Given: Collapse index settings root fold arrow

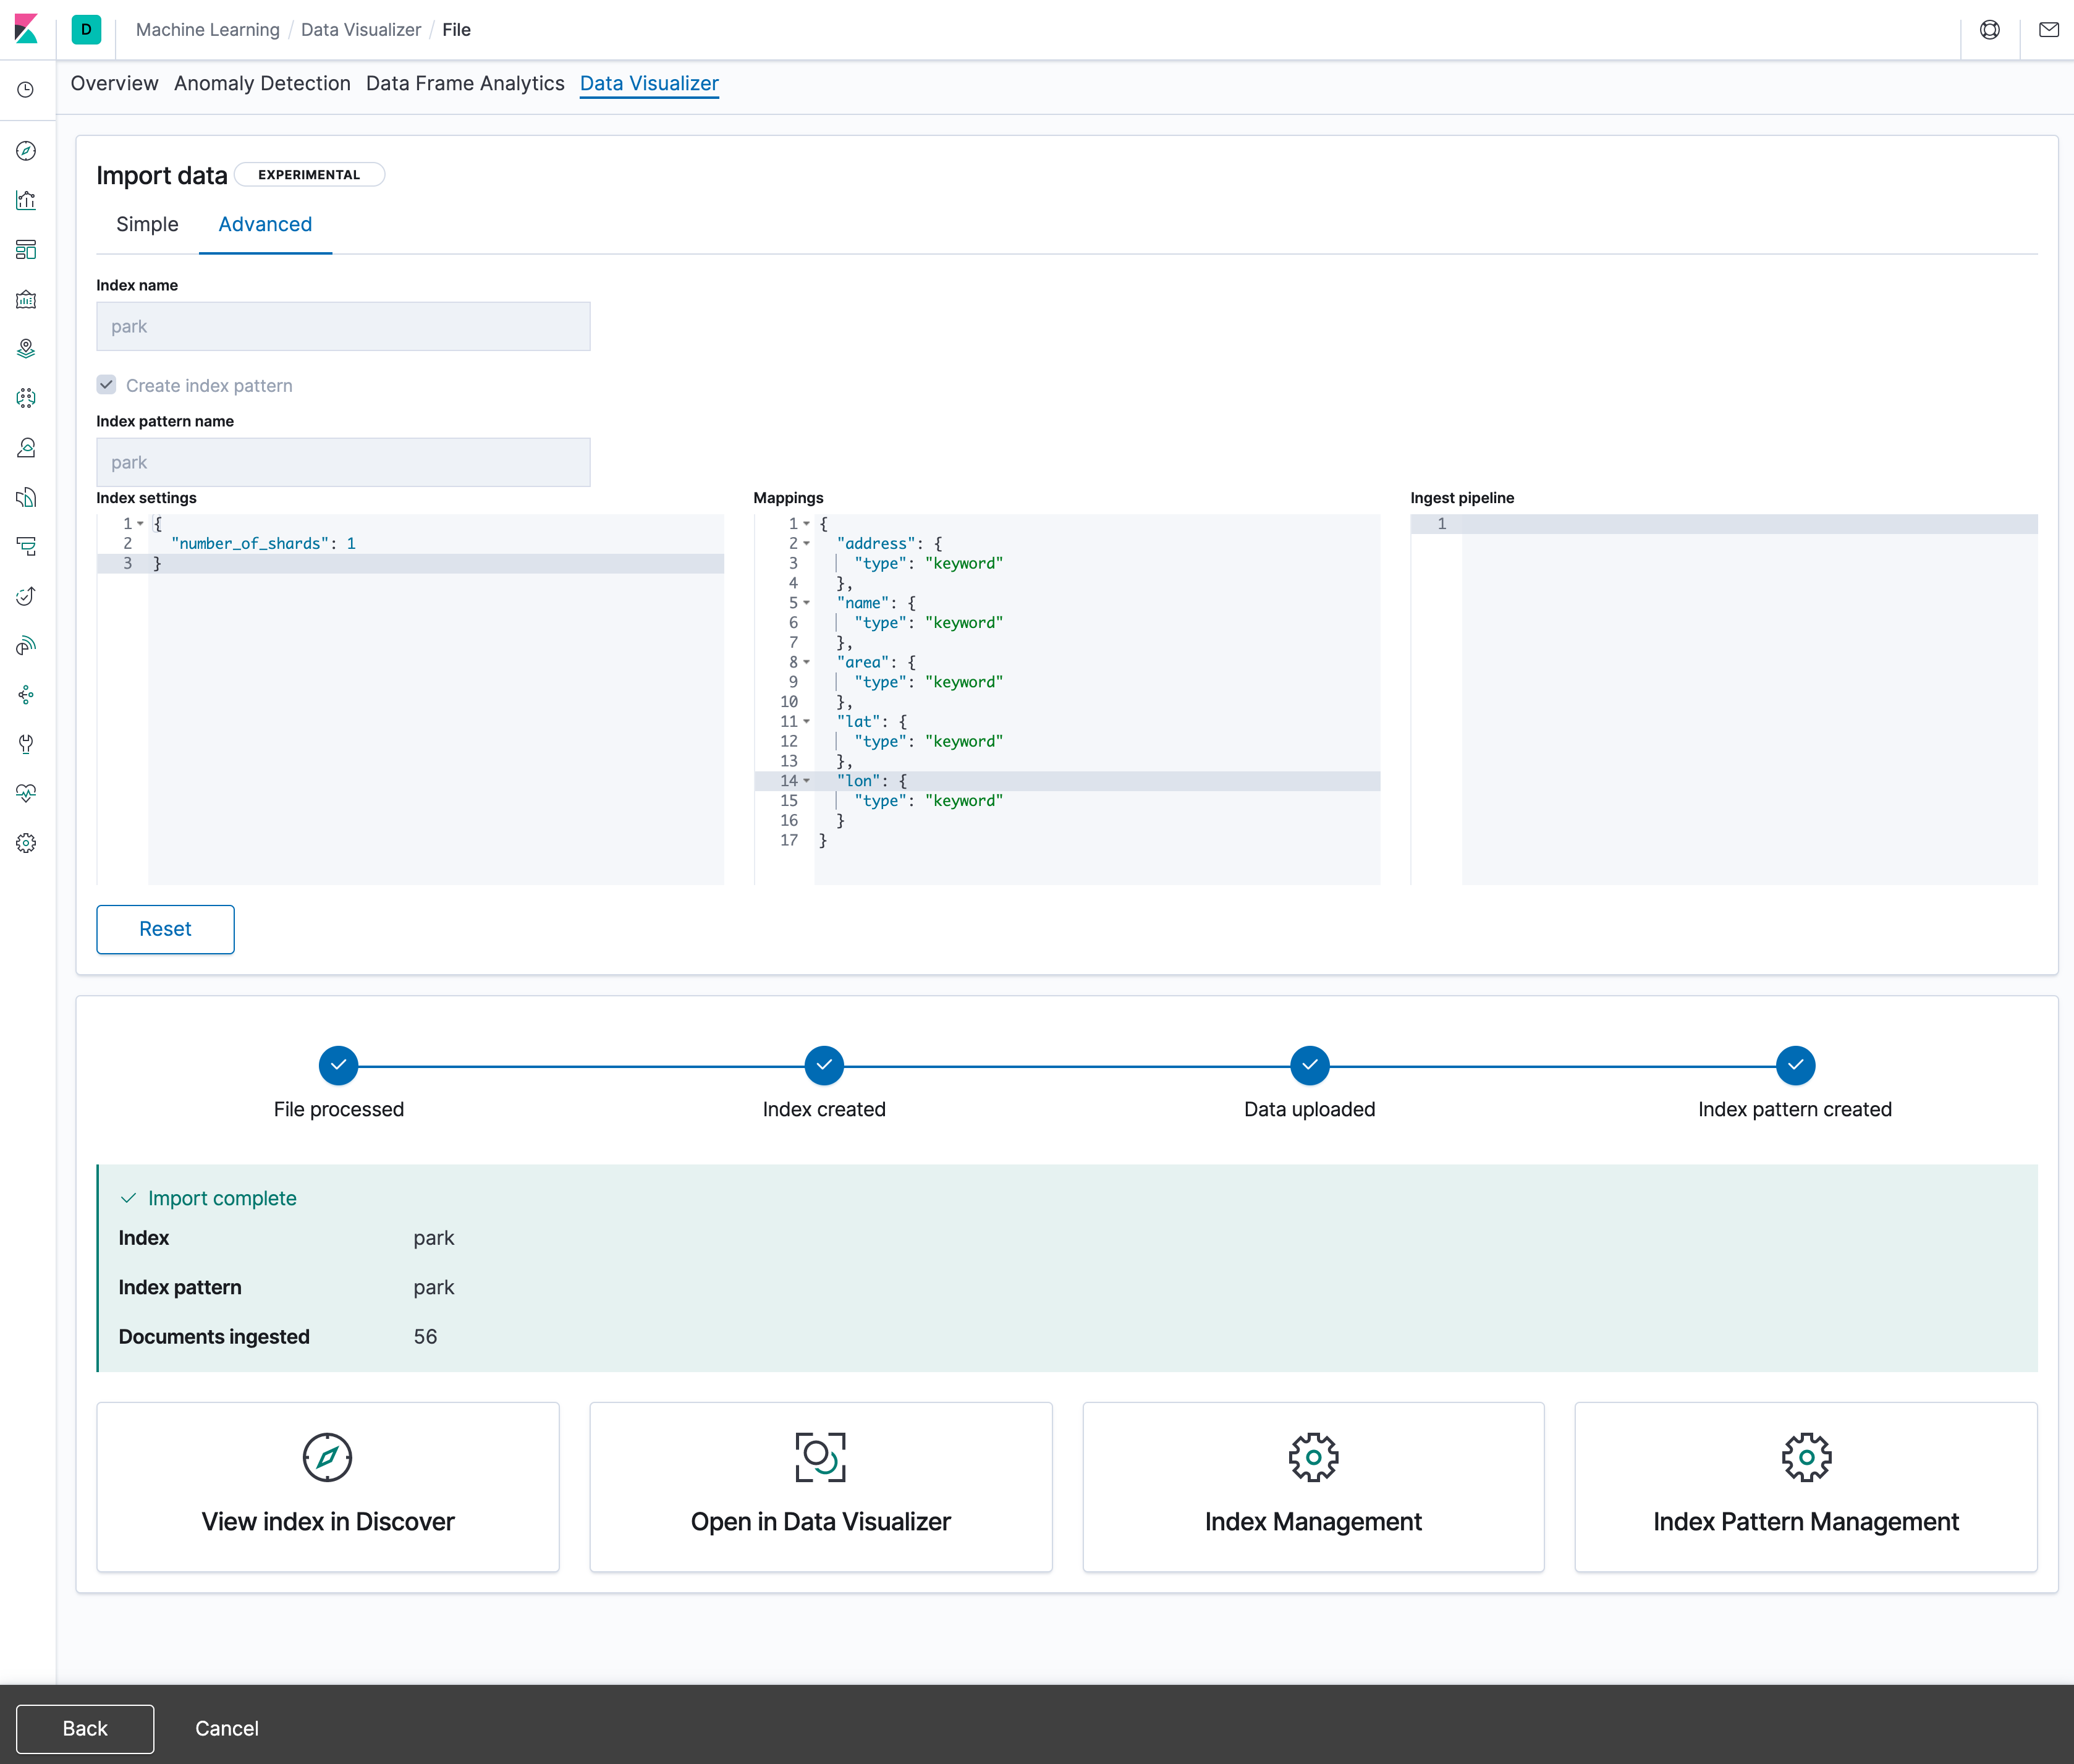Looking at the screenshot, I should click(141, 524).
